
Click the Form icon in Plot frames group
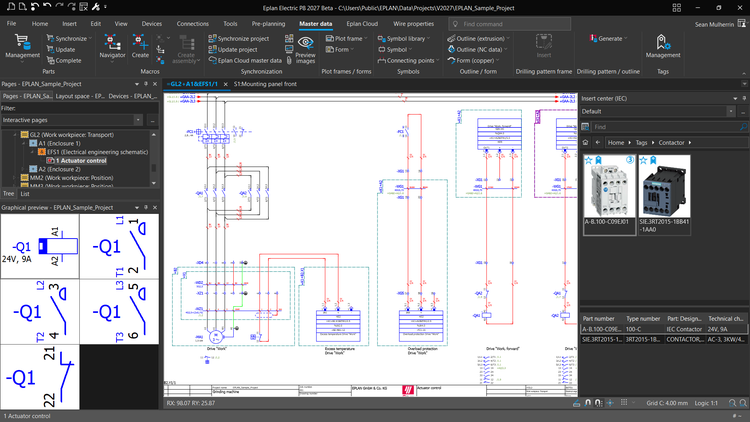click(330, 49)
